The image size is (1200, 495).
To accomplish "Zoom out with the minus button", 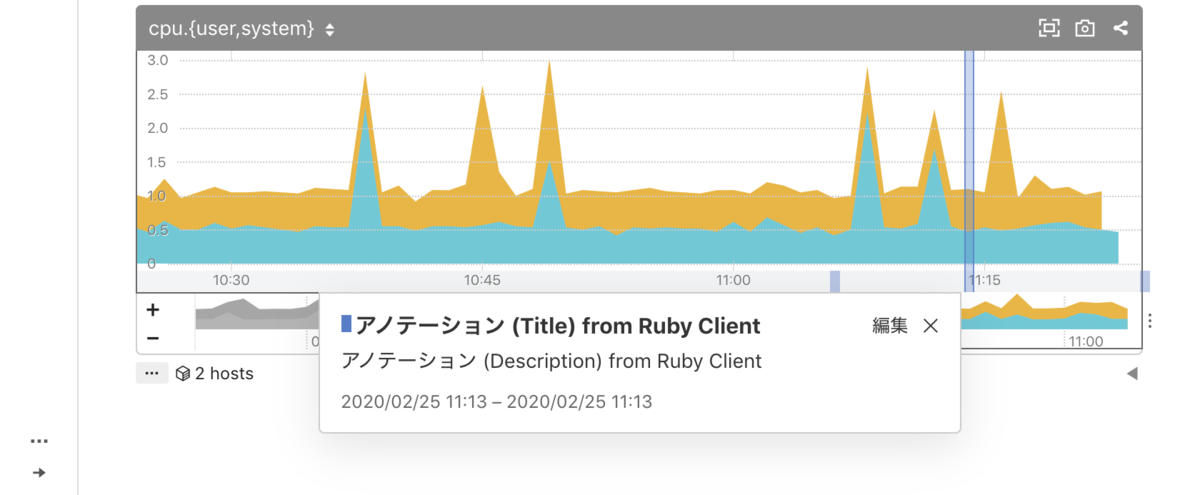I will [x=153, y=338].
